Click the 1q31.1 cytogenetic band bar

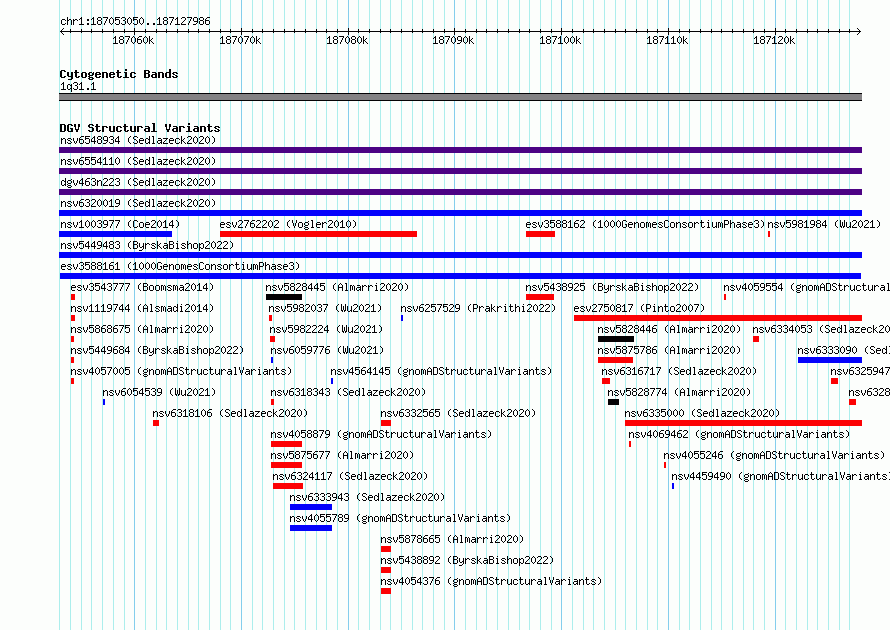[x=460, y=97]
